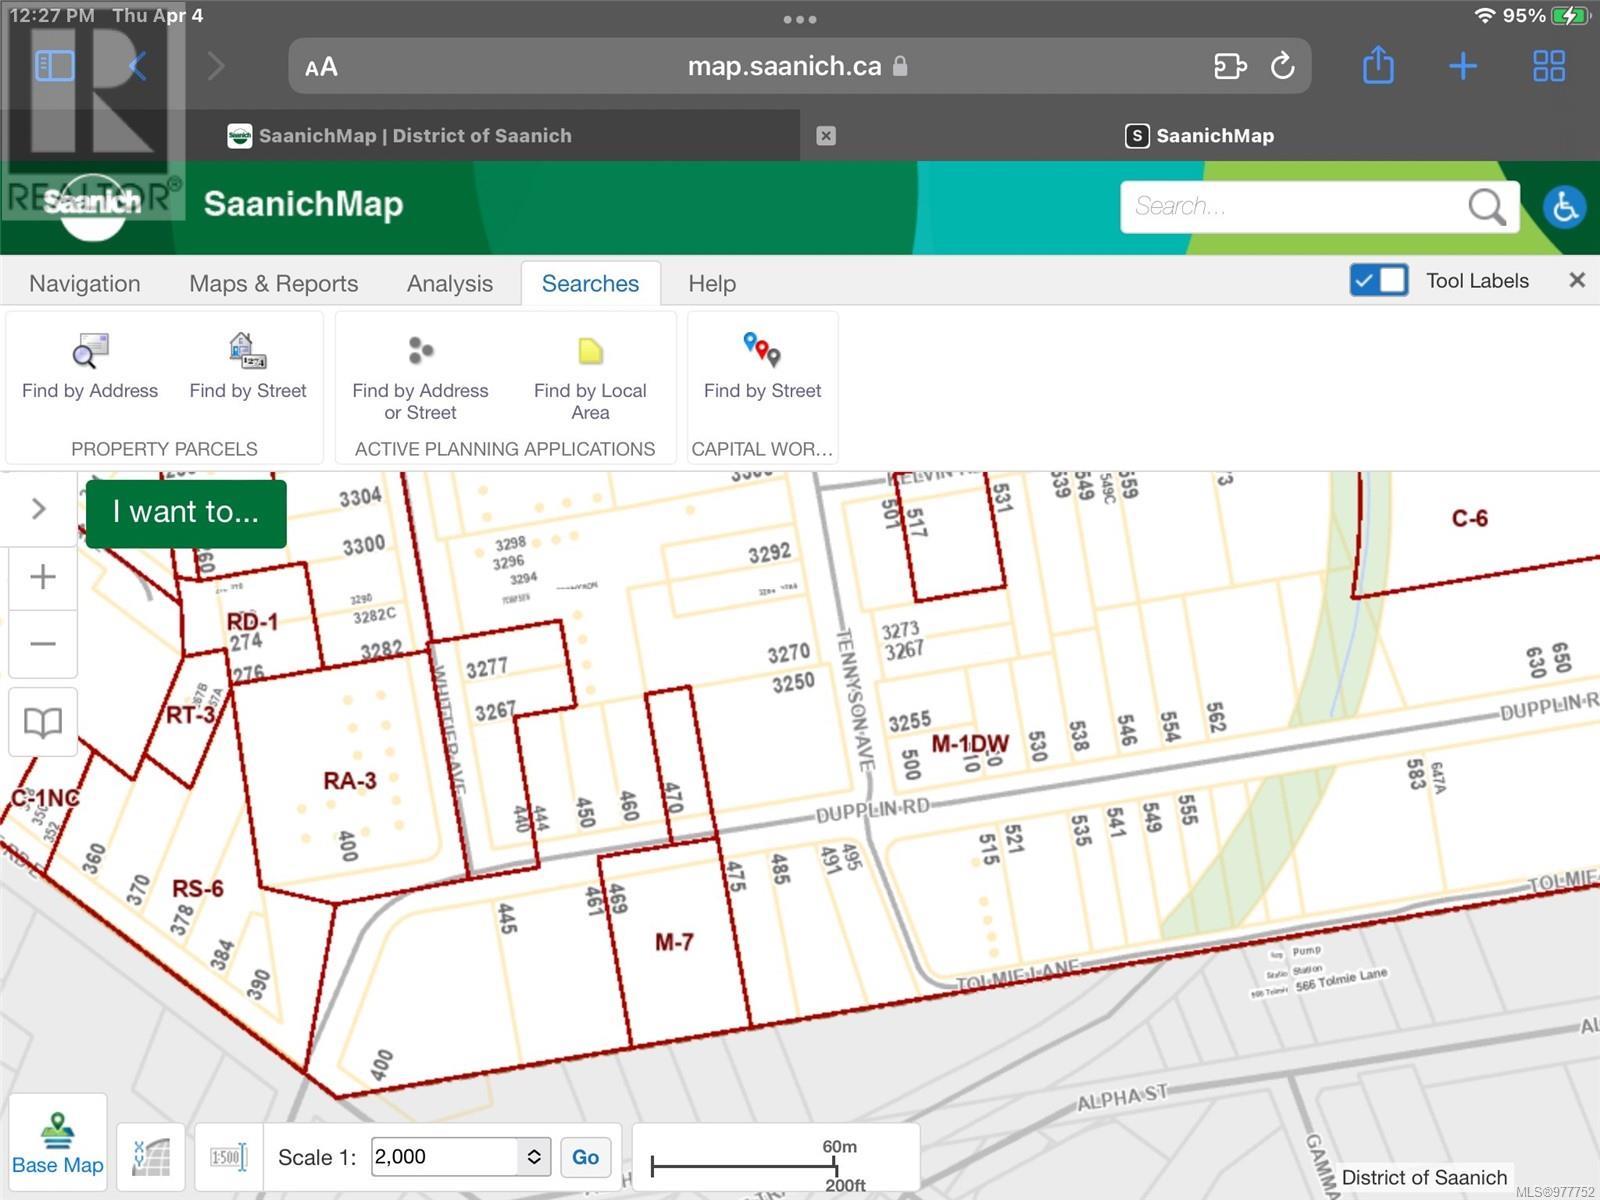
Task: Close the toolbar with the X
Action: tap(1577, 281)
